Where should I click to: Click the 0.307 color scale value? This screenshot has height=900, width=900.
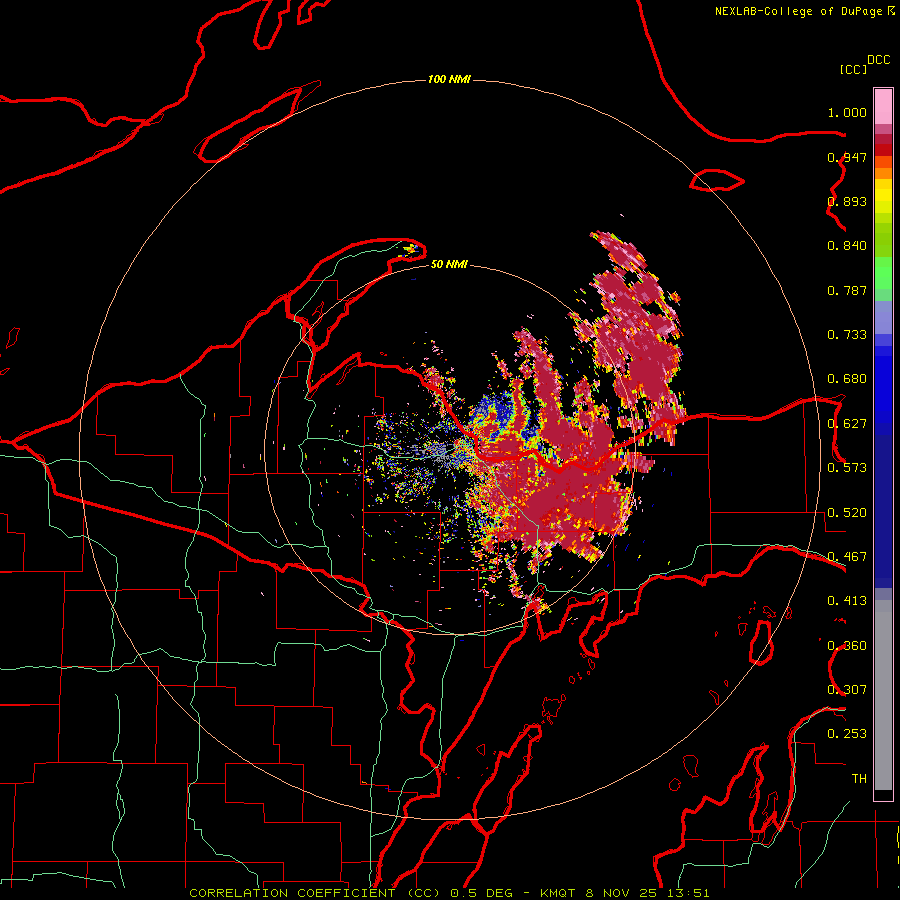(847, 690)
